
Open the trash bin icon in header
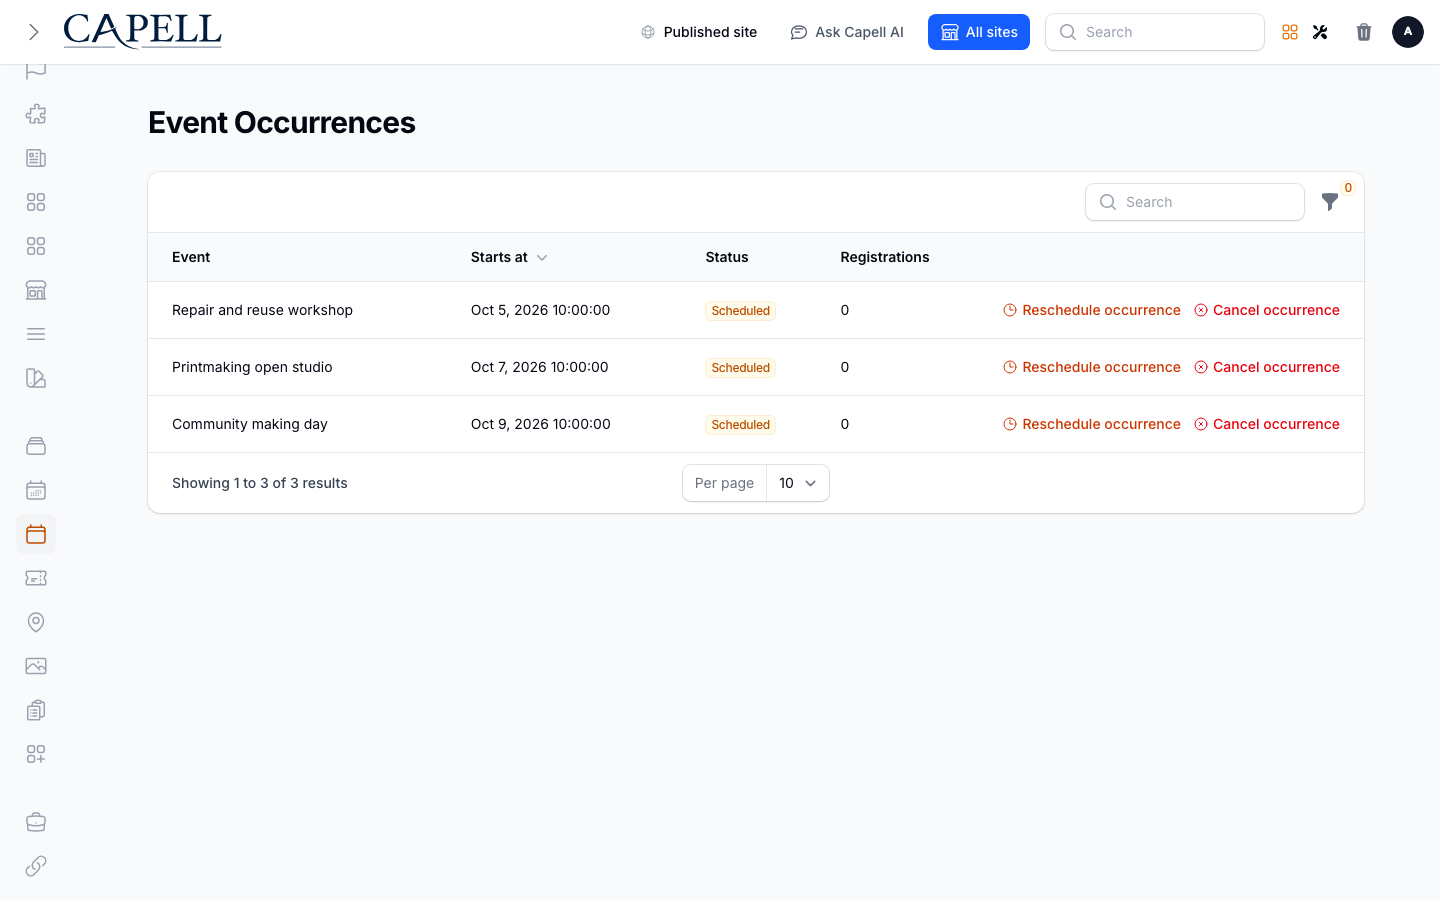(x=1364, y=32)
